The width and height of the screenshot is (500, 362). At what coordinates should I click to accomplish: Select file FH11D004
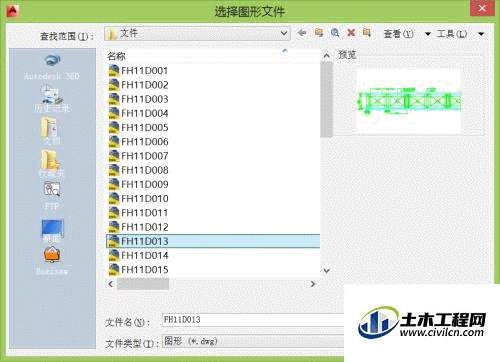[144, 113]
